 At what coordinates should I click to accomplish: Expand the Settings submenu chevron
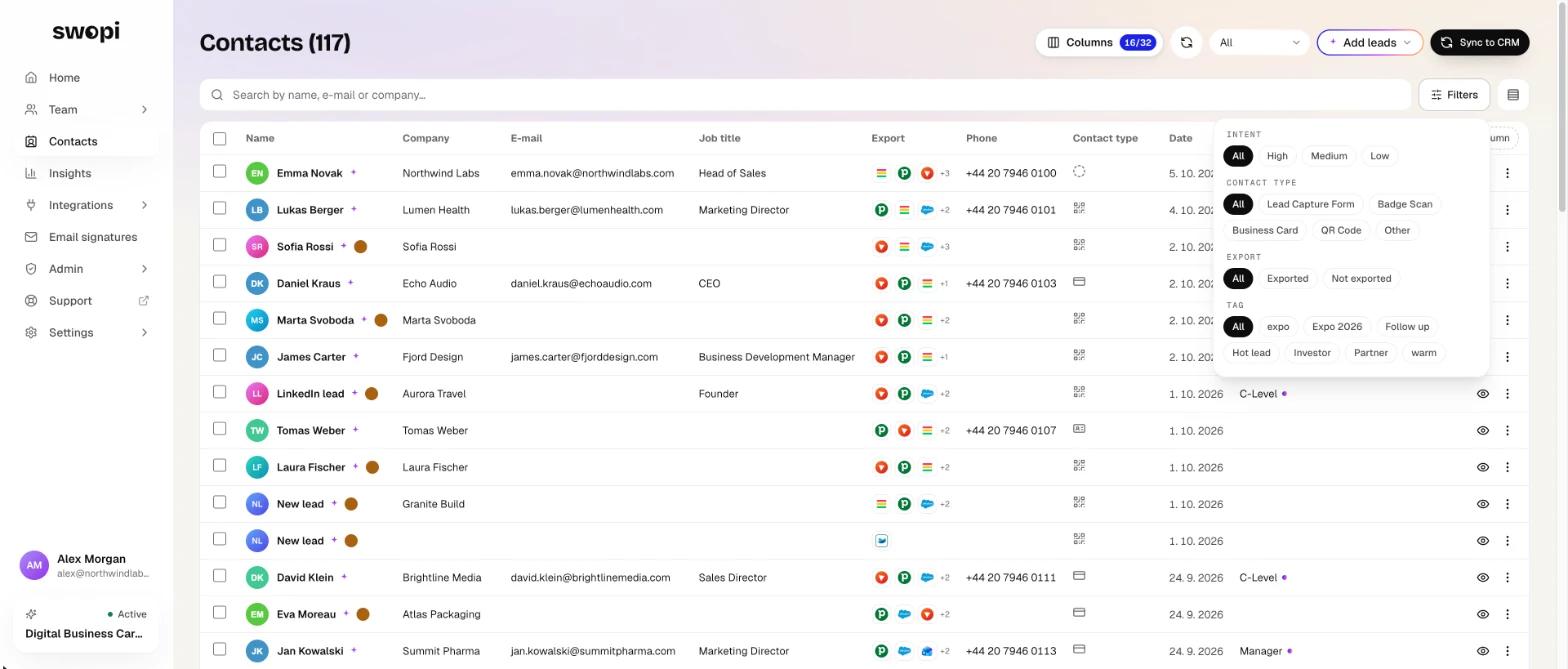click(x=144, y=333)
